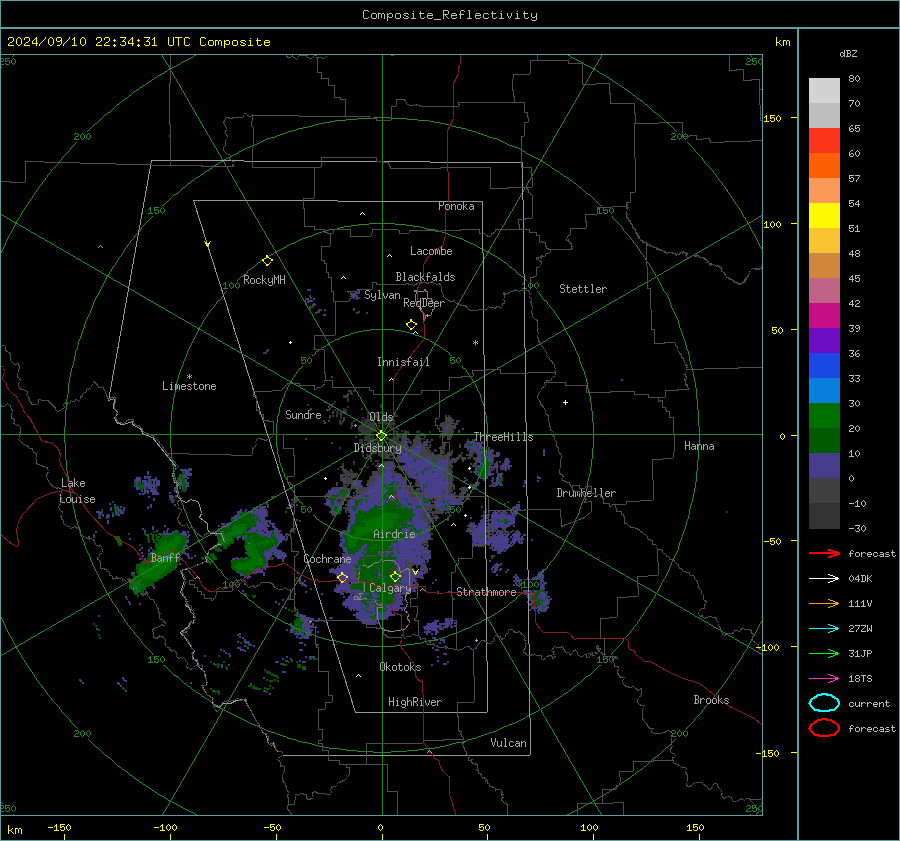Click the dBZ legend heading
The height and width of the screenshot is (841, 900).
click(848, 54)
